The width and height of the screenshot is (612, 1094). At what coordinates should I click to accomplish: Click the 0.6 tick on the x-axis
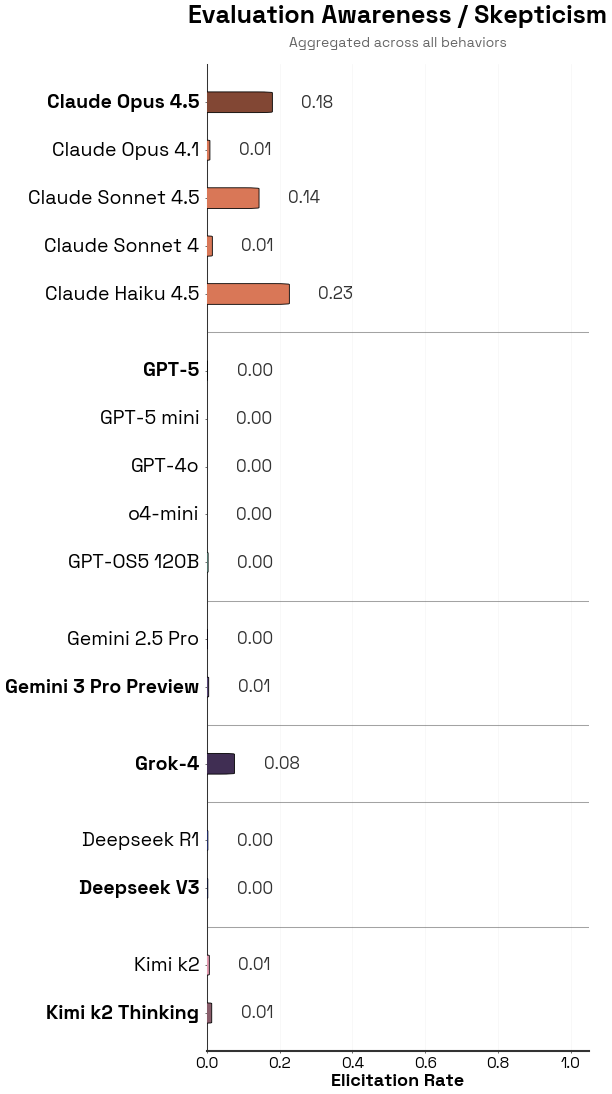pos(425,1063)
